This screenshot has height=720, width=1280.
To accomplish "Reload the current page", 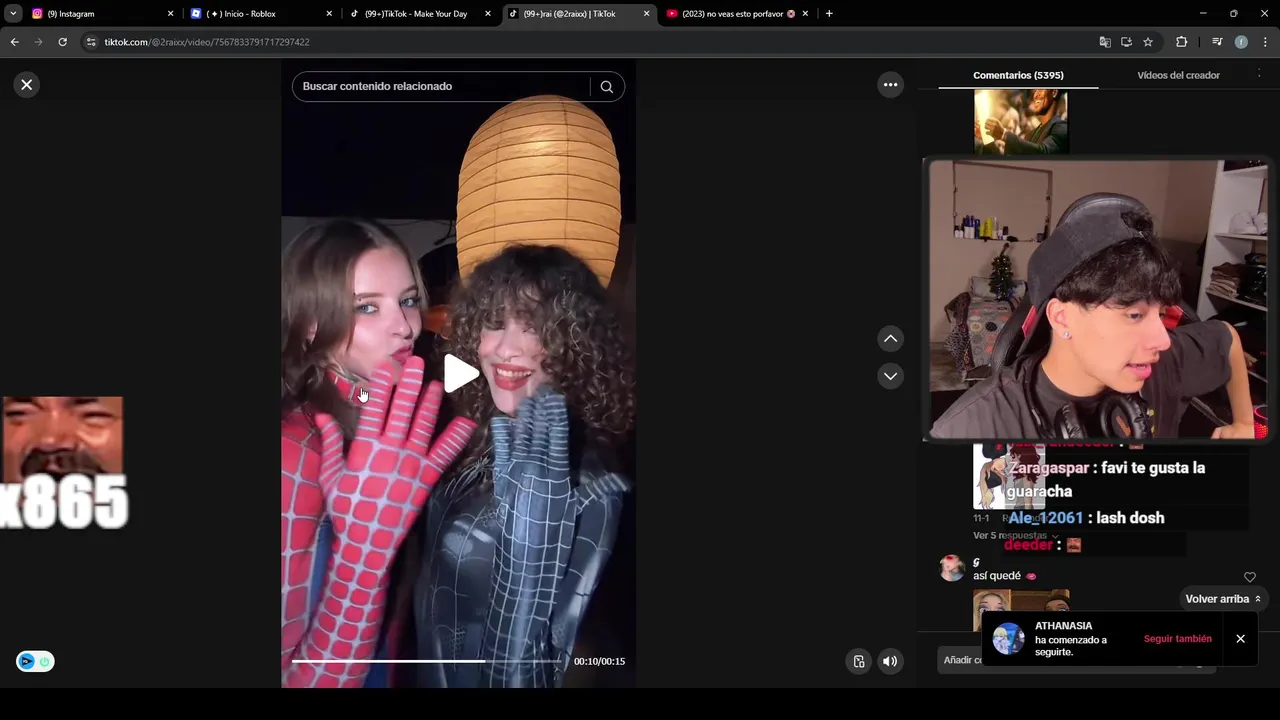I will click(x=62, y=42).
